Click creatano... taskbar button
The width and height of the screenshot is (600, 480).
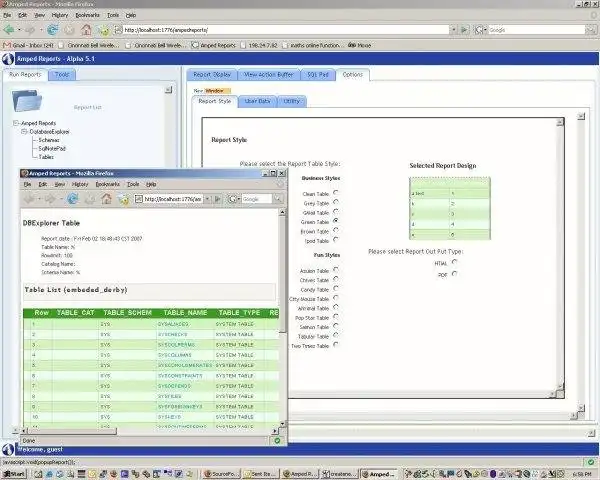pyautogui.click(x=340, y=474)
